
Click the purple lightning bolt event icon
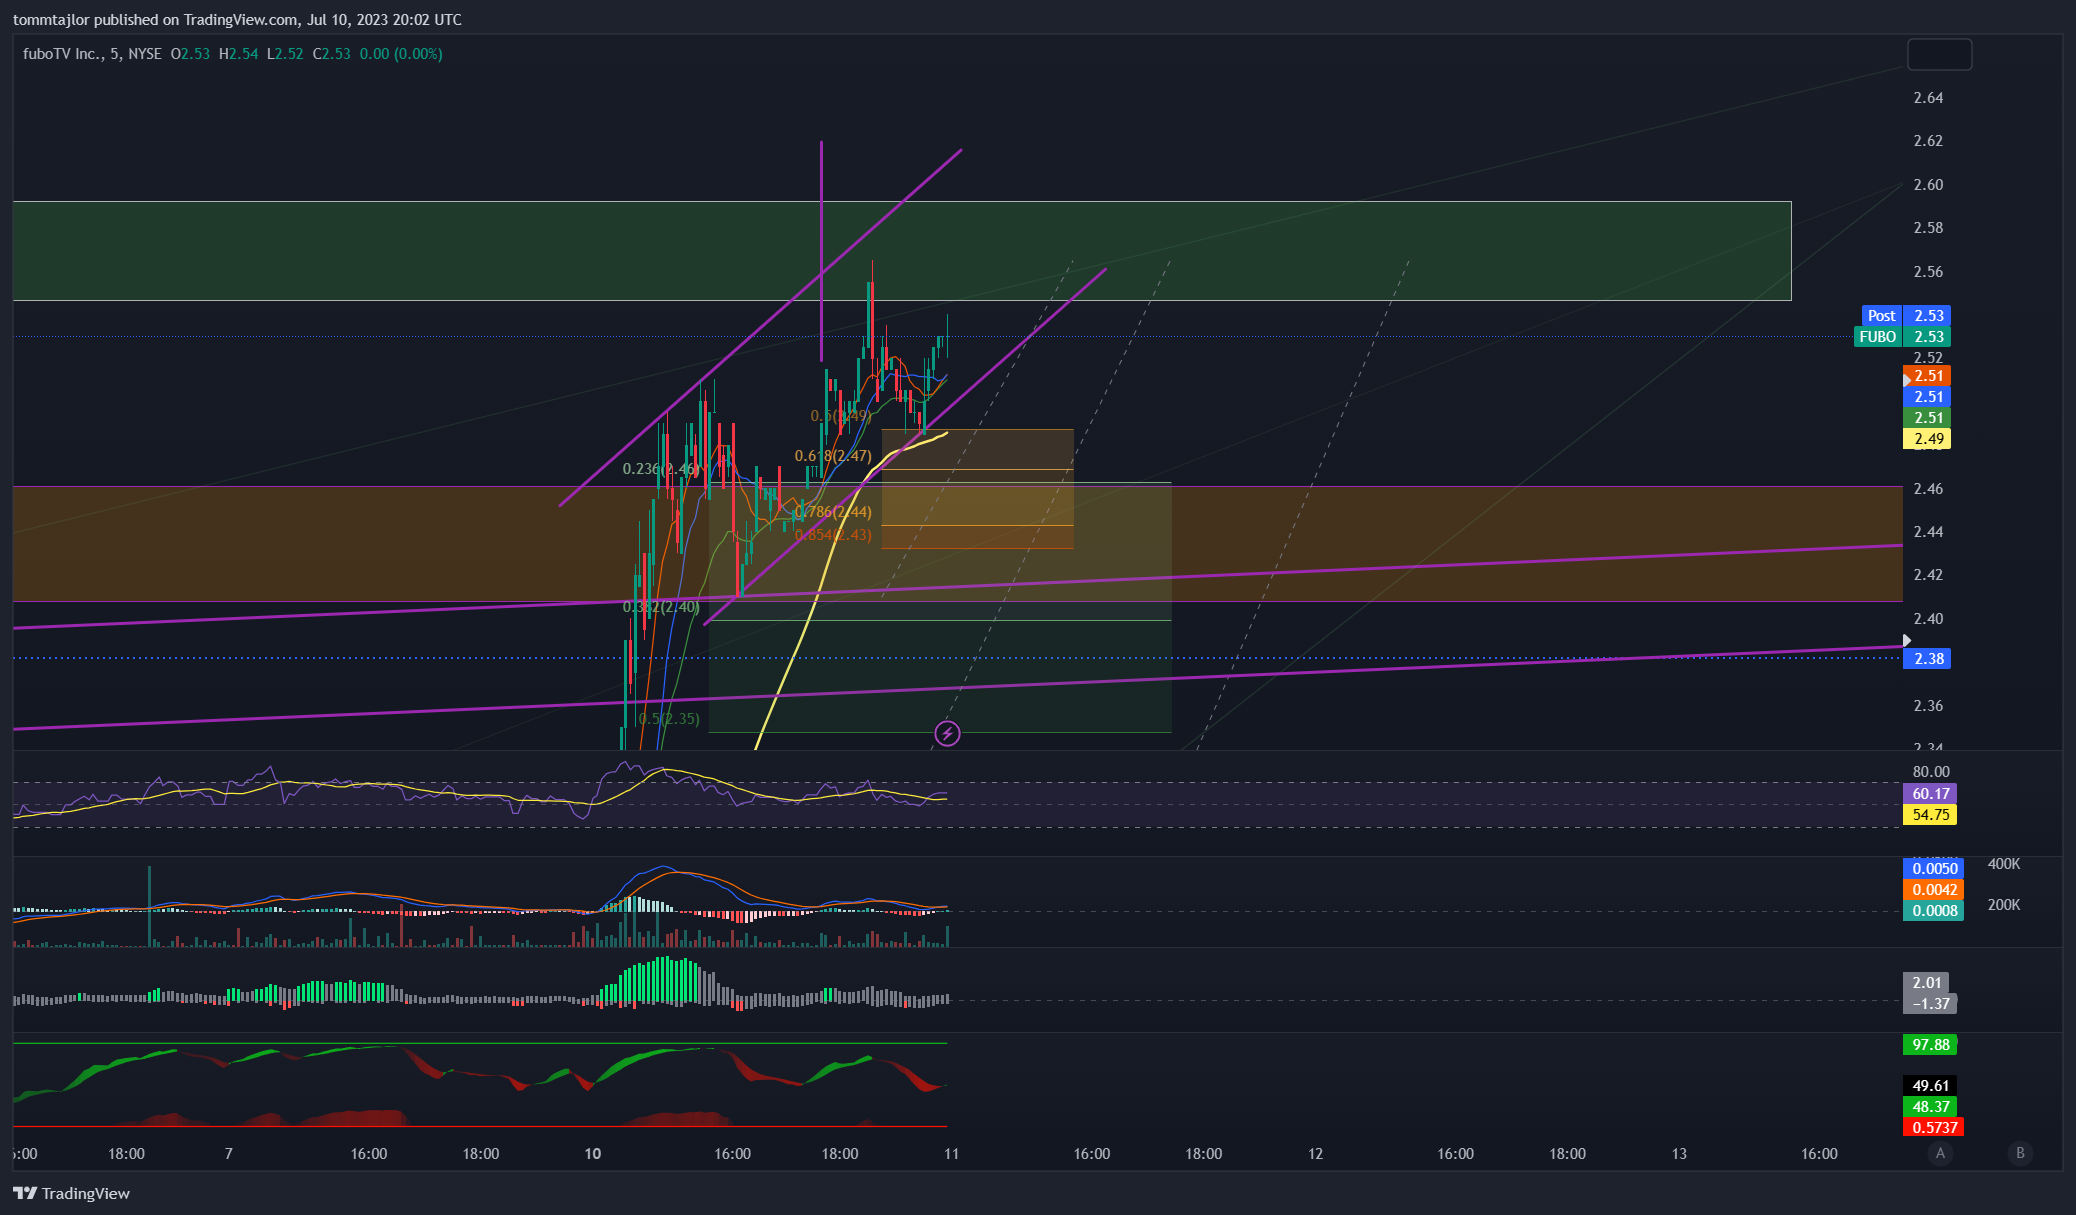coord(947,734)
